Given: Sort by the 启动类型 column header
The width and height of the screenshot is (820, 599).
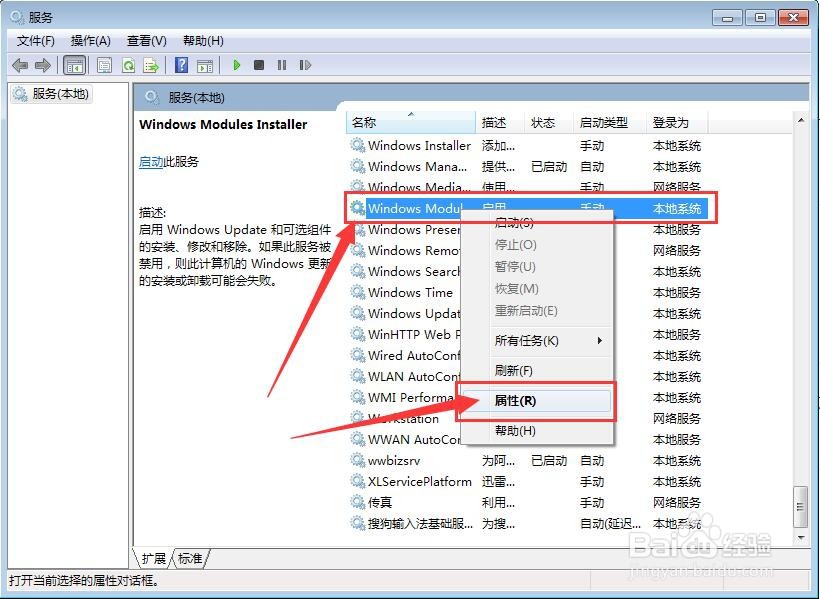Looking at the screenshot, I should 610,122.
